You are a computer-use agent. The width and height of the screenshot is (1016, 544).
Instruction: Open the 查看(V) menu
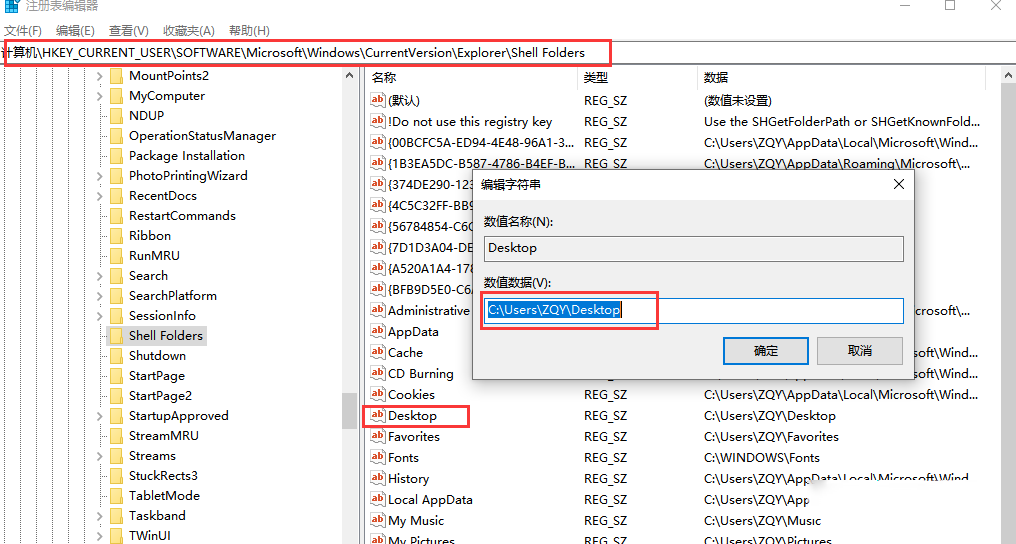click(129, 30)
